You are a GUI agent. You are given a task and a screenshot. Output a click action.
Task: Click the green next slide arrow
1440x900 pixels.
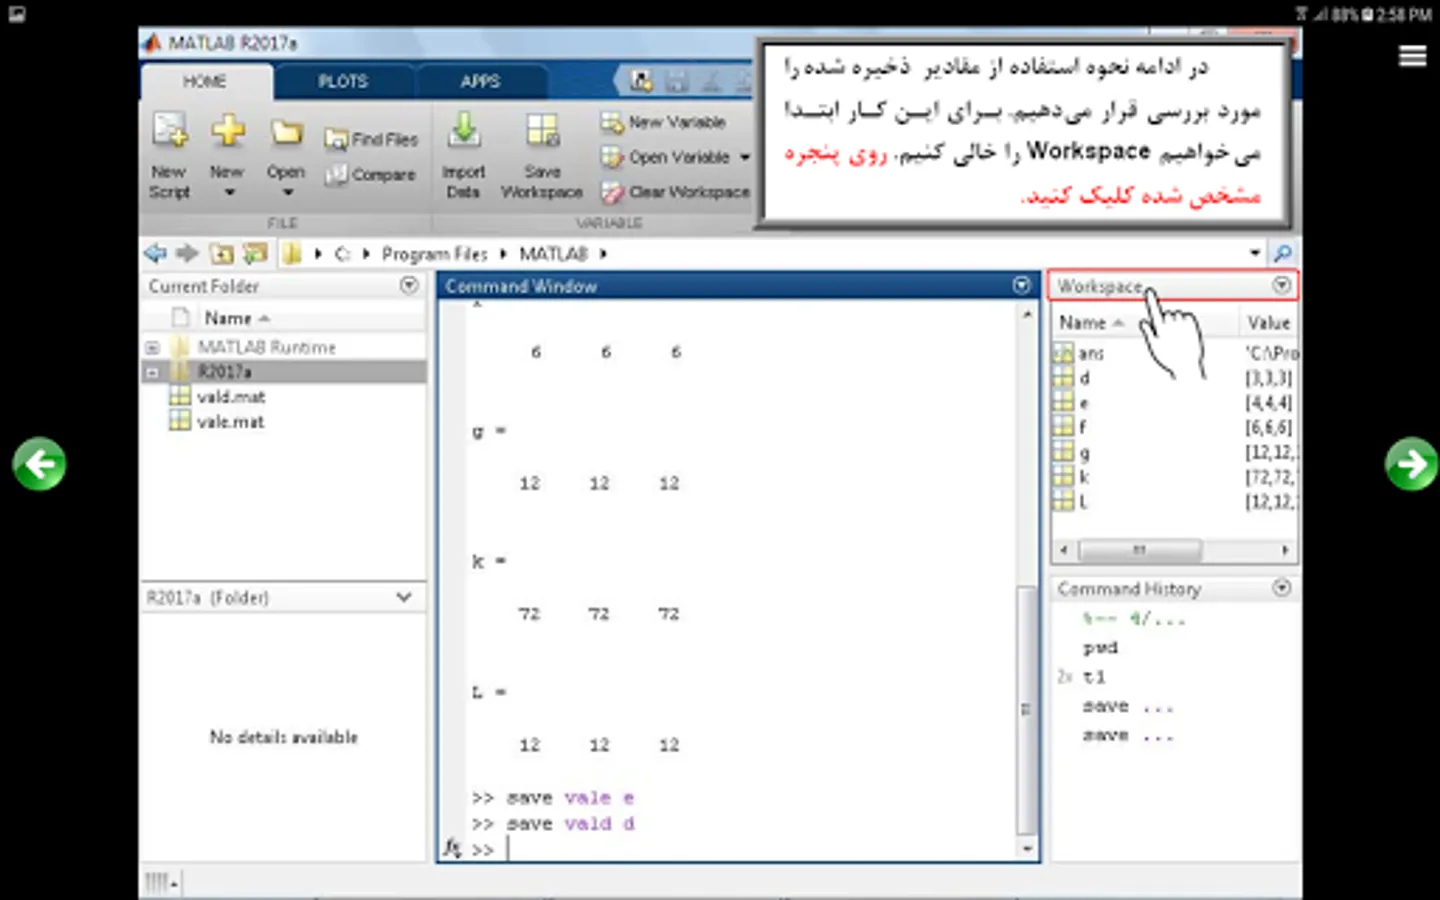(x=1411, y=464)
